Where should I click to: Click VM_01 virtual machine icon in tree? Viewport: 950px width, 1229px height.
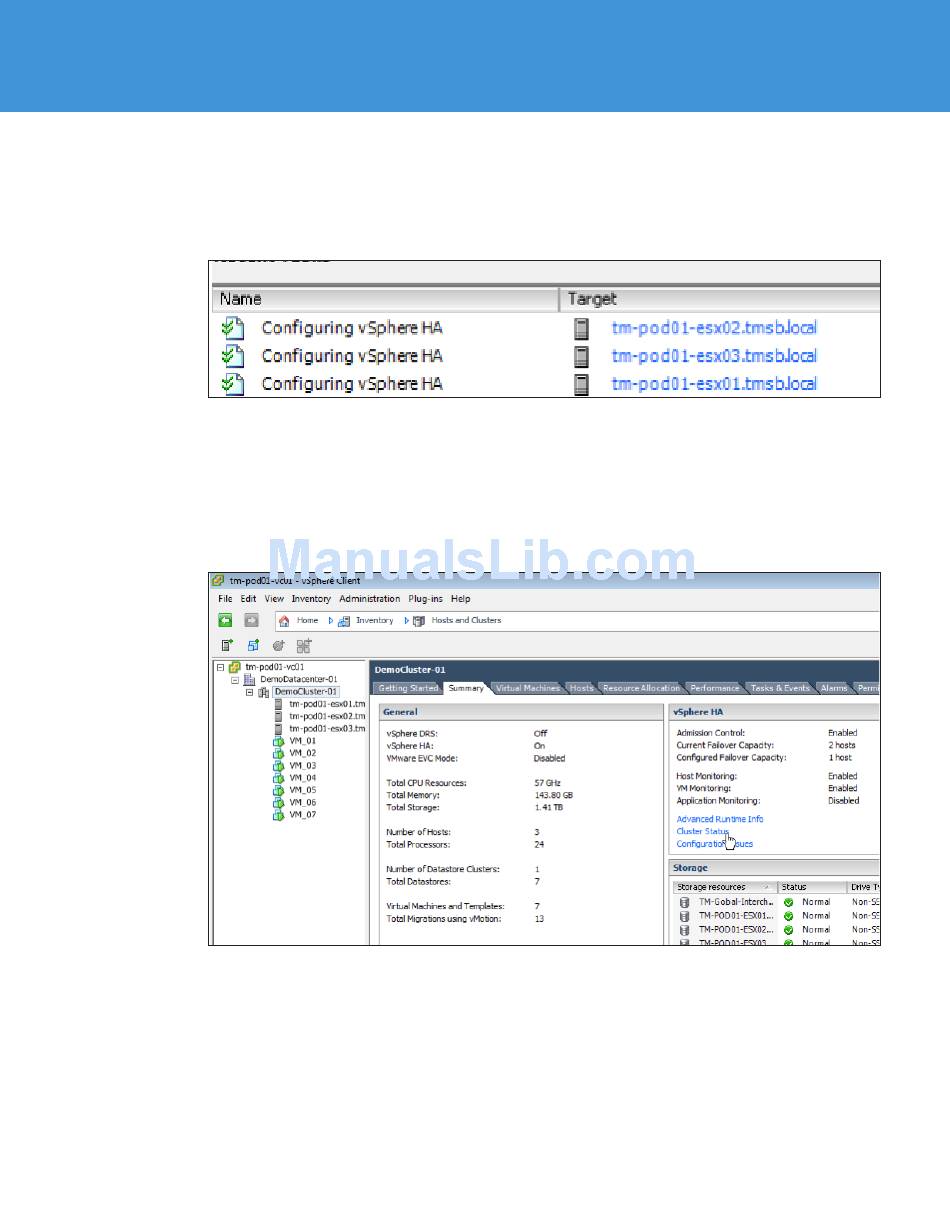click(279, 741)
